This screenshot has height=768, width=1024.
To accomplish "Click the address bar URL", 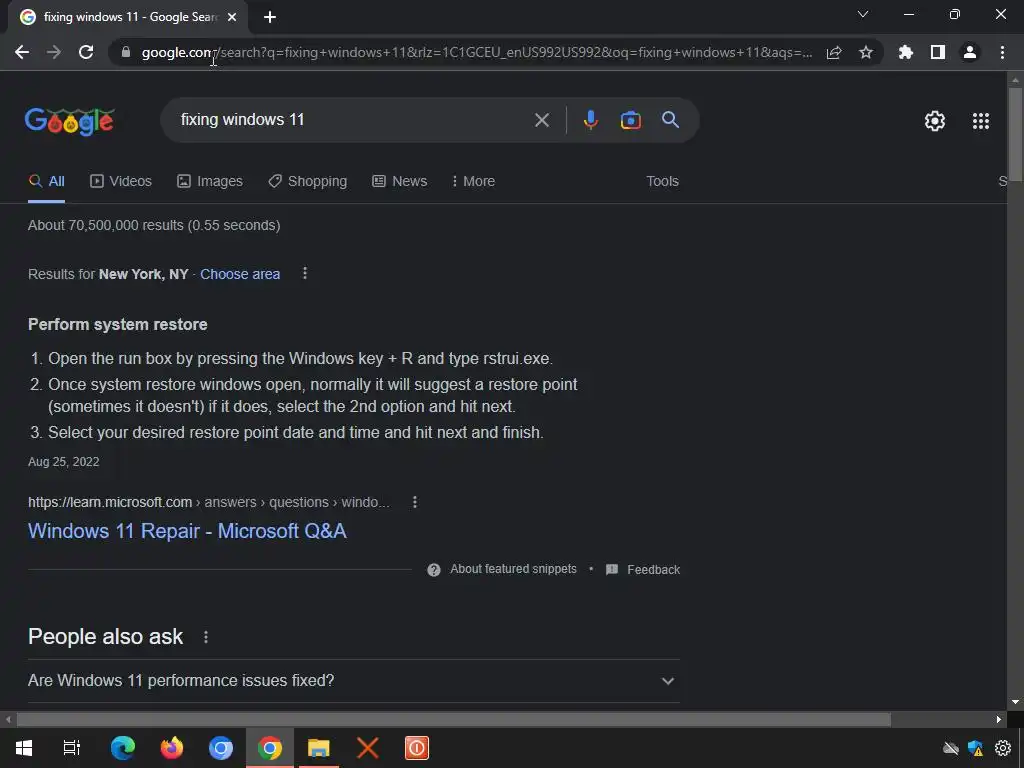I will point(477,52).
